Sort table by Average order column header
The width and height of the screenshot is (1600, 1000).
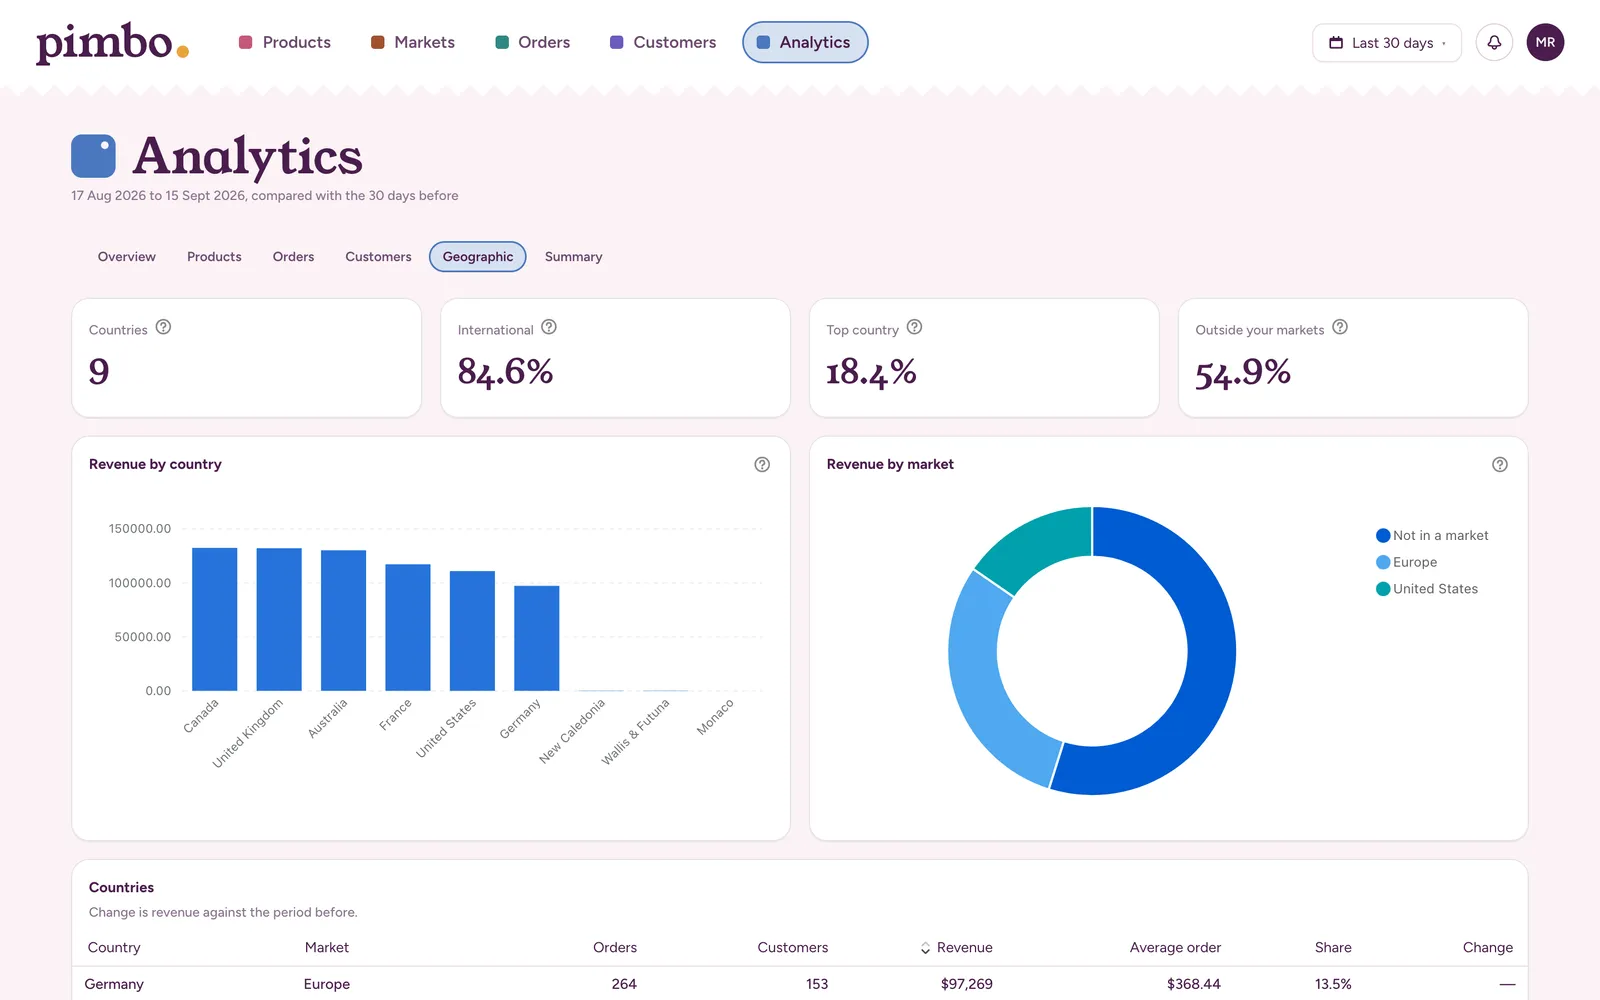(x=1175, y=948)
